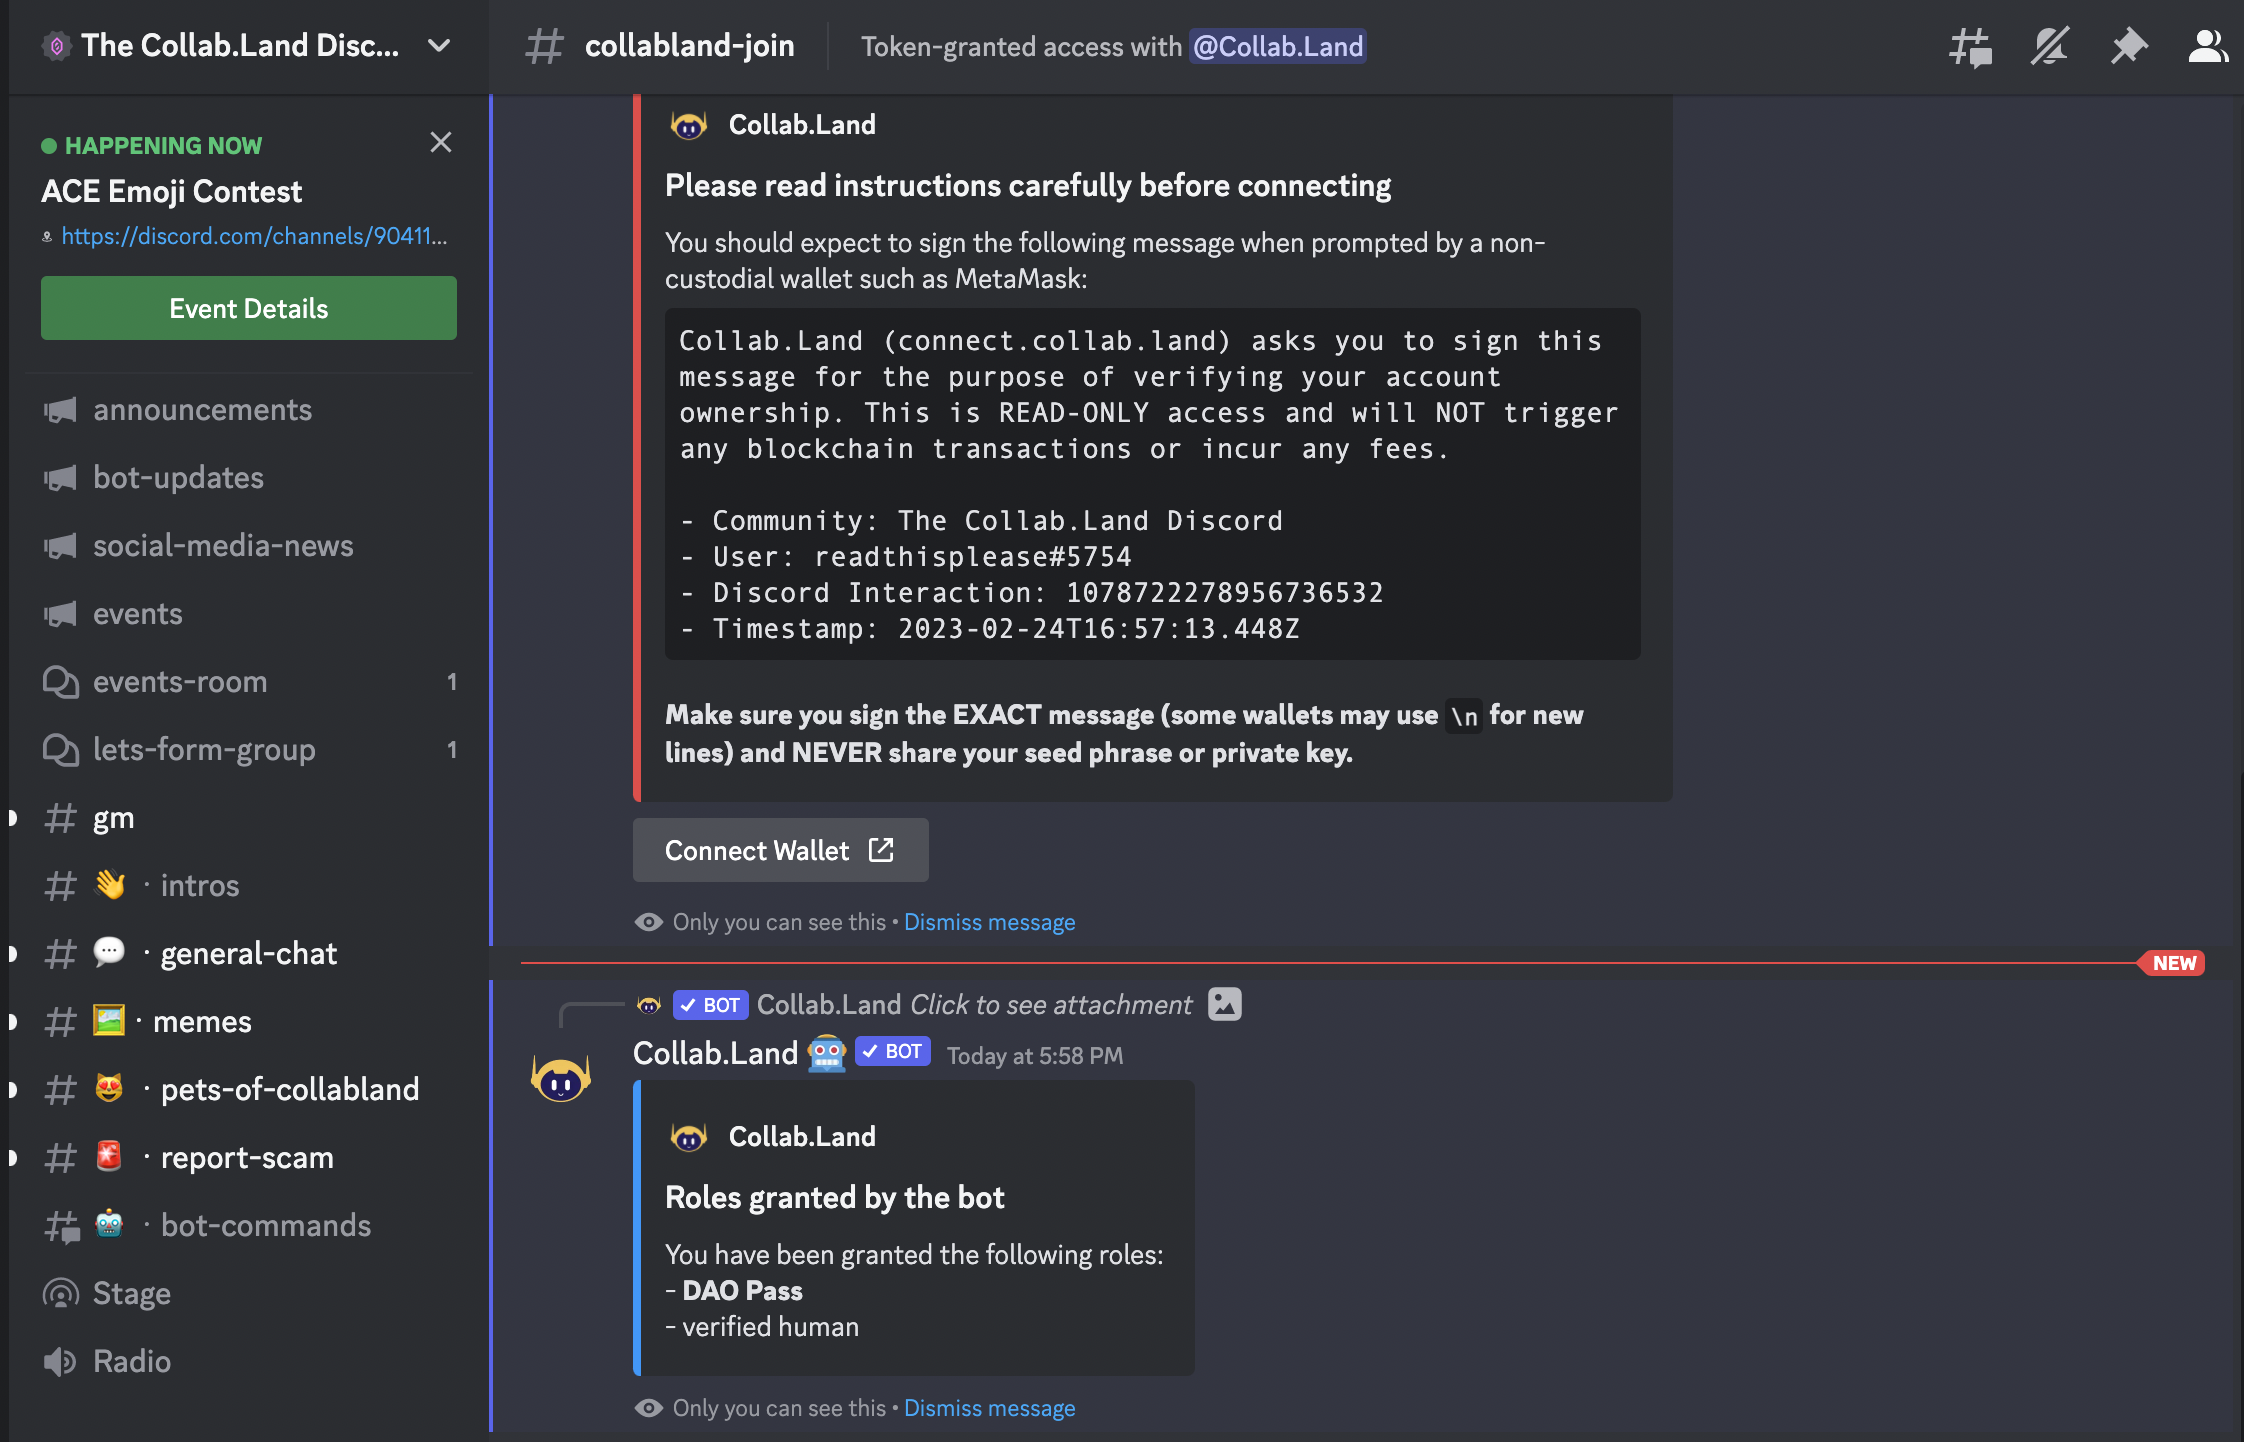Click the robot emoji on bot-commands

click(x=110, y=1224)
